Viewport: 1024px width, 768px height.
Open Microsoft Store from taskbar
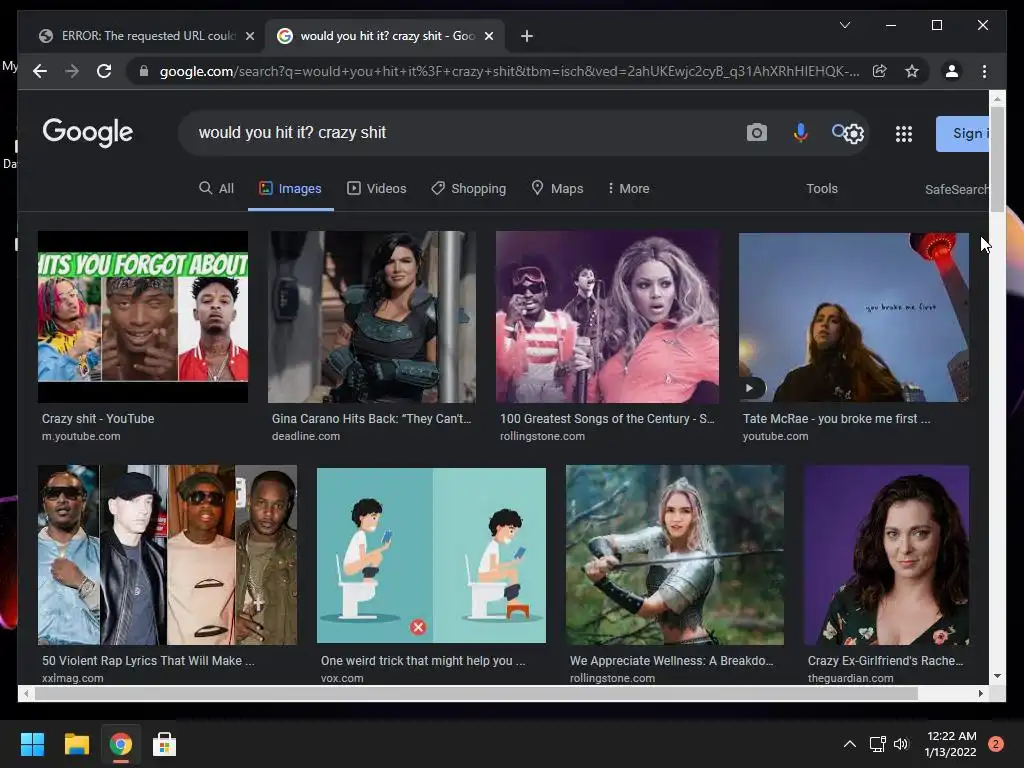(164, 744)
